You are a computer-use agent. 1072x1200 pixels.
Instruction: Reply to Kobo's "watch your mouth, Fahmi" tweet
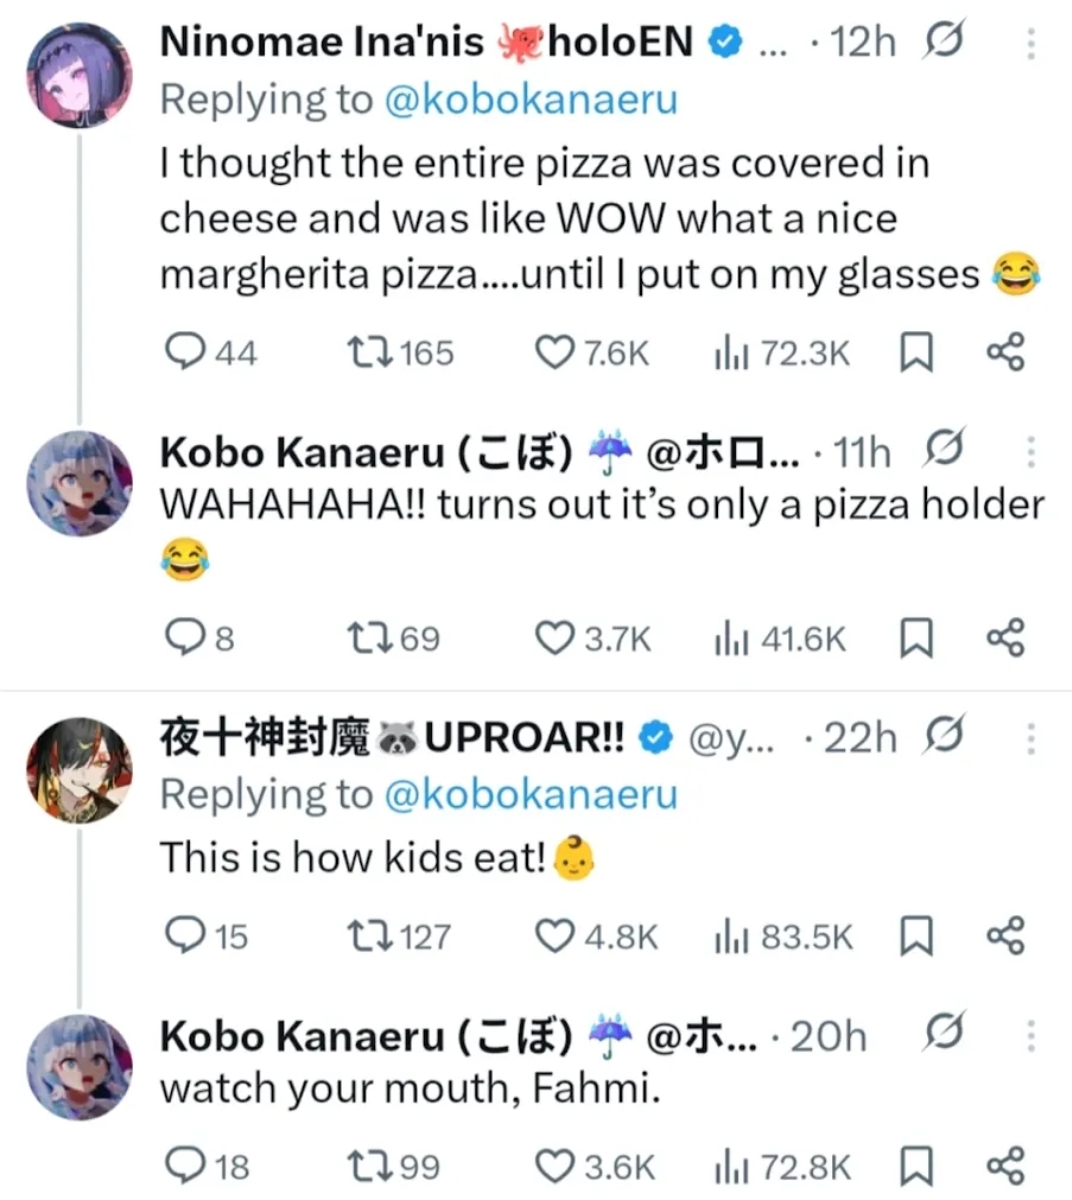184,1166
